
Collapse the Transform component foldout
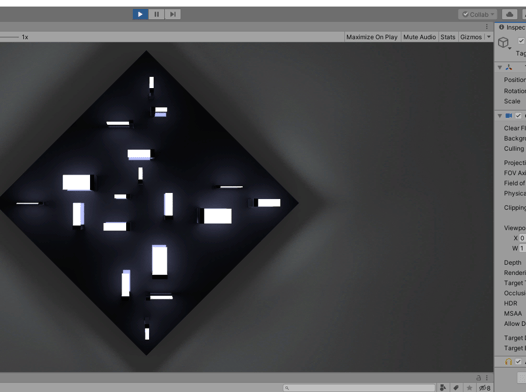tap(500, 67)
